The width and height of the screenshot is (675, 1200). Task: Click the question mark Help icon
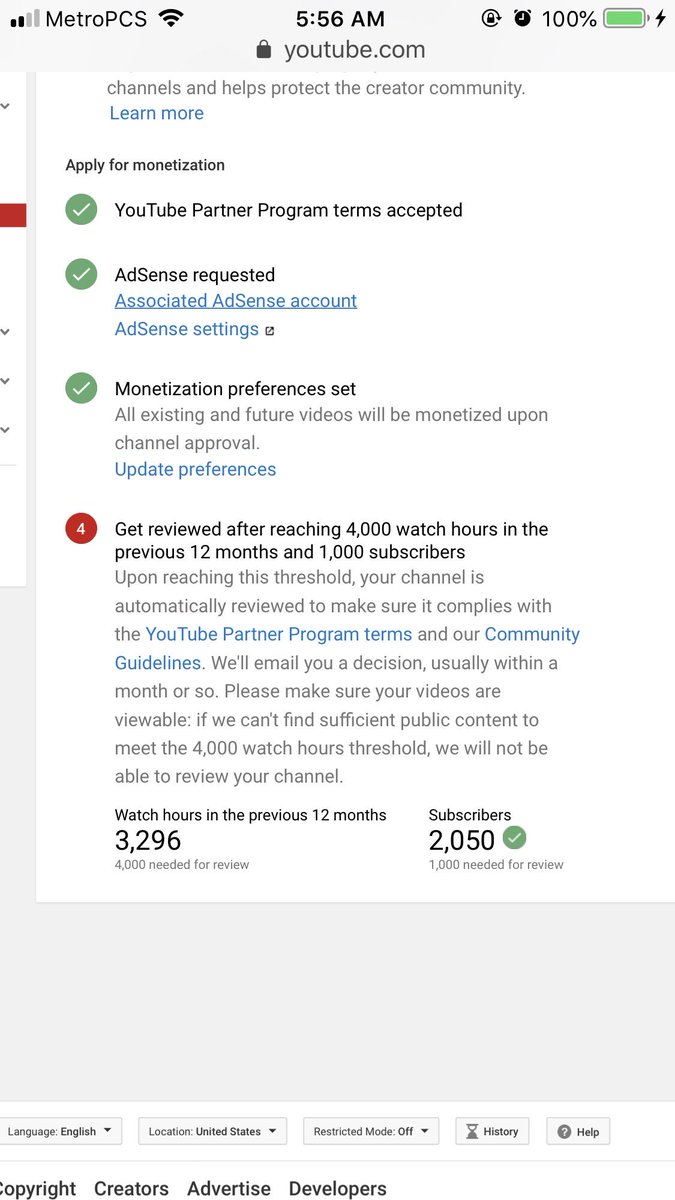[564, 1132]
